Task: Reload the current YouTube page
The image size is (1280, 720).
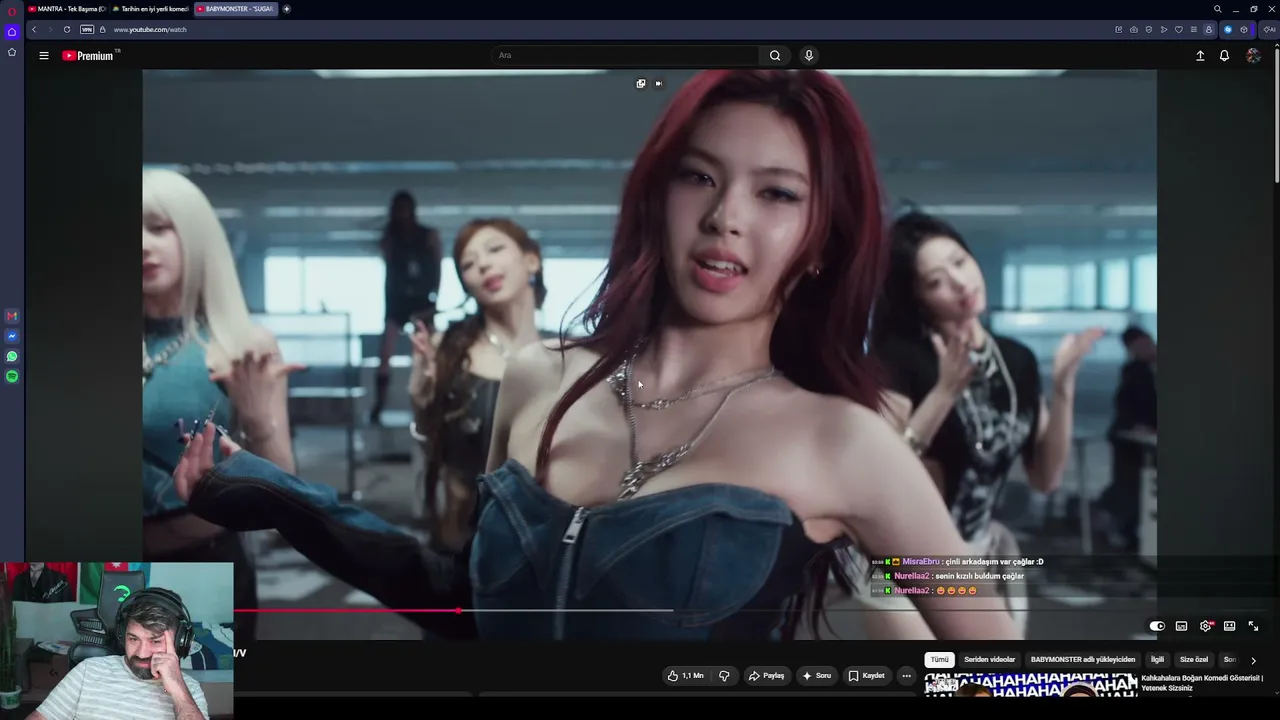Action: tap(67, 30)
